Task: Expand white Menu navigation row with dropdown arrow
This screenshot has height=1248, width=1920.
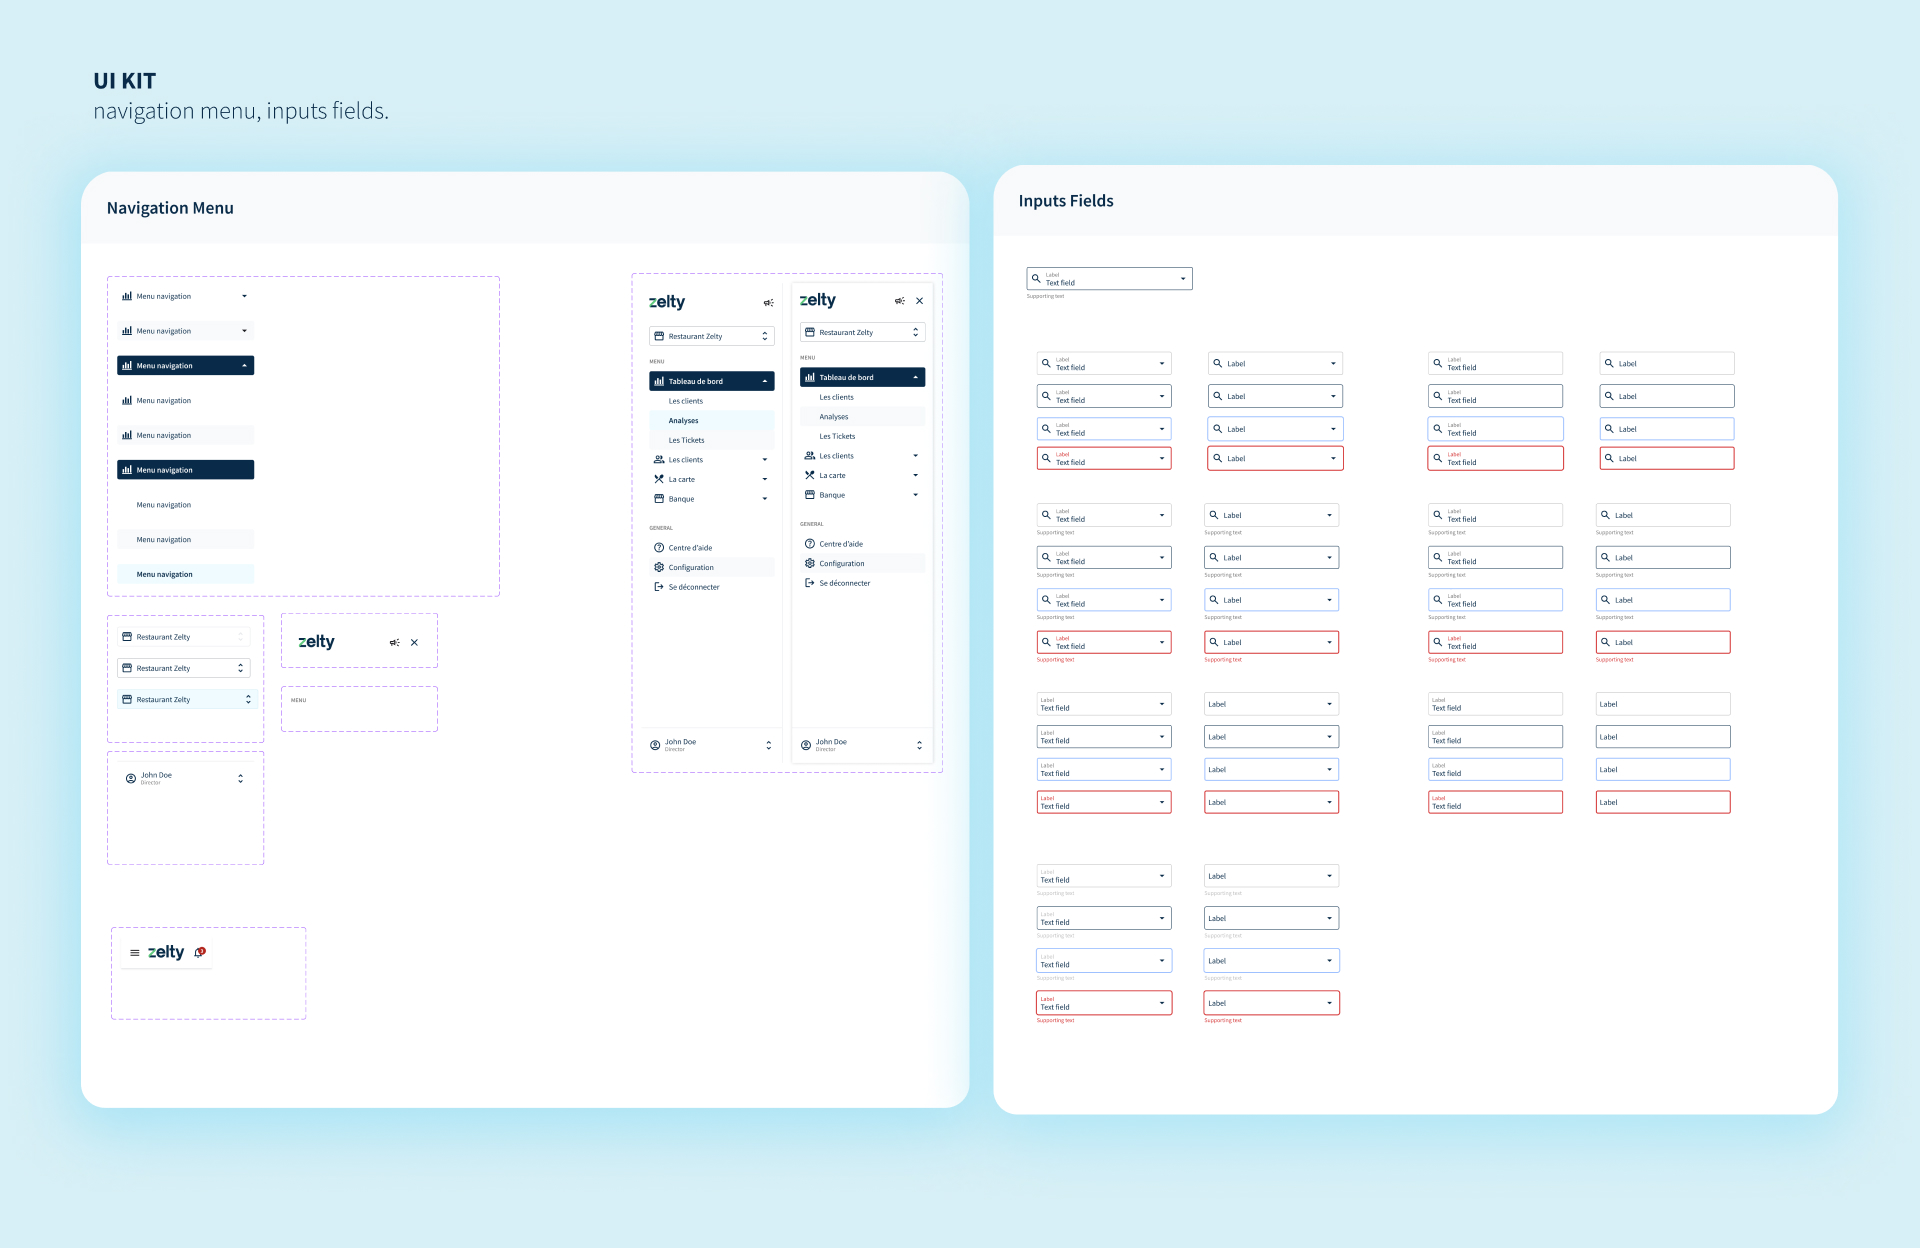Action: point(186,296)
